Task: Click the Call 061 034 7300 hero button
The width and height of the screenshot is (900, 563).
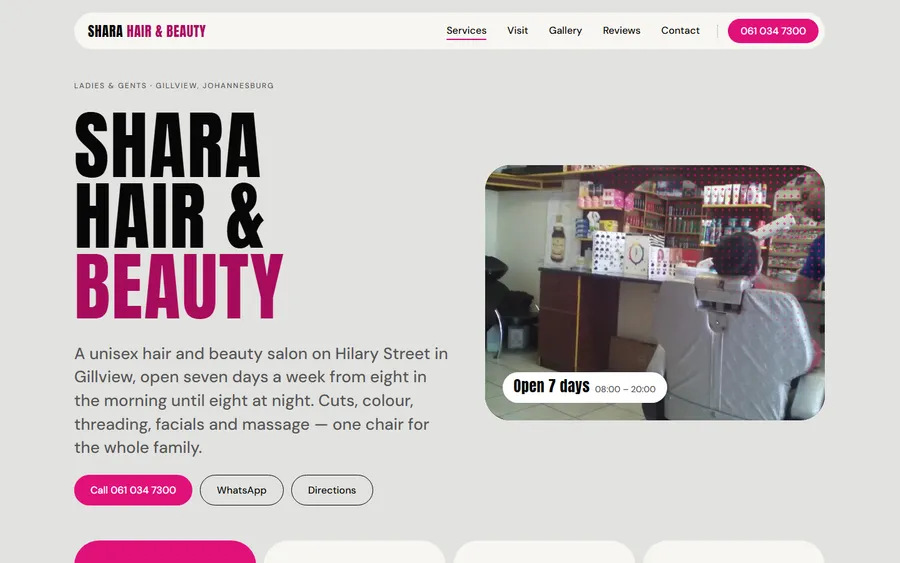Action: point(133,490)
